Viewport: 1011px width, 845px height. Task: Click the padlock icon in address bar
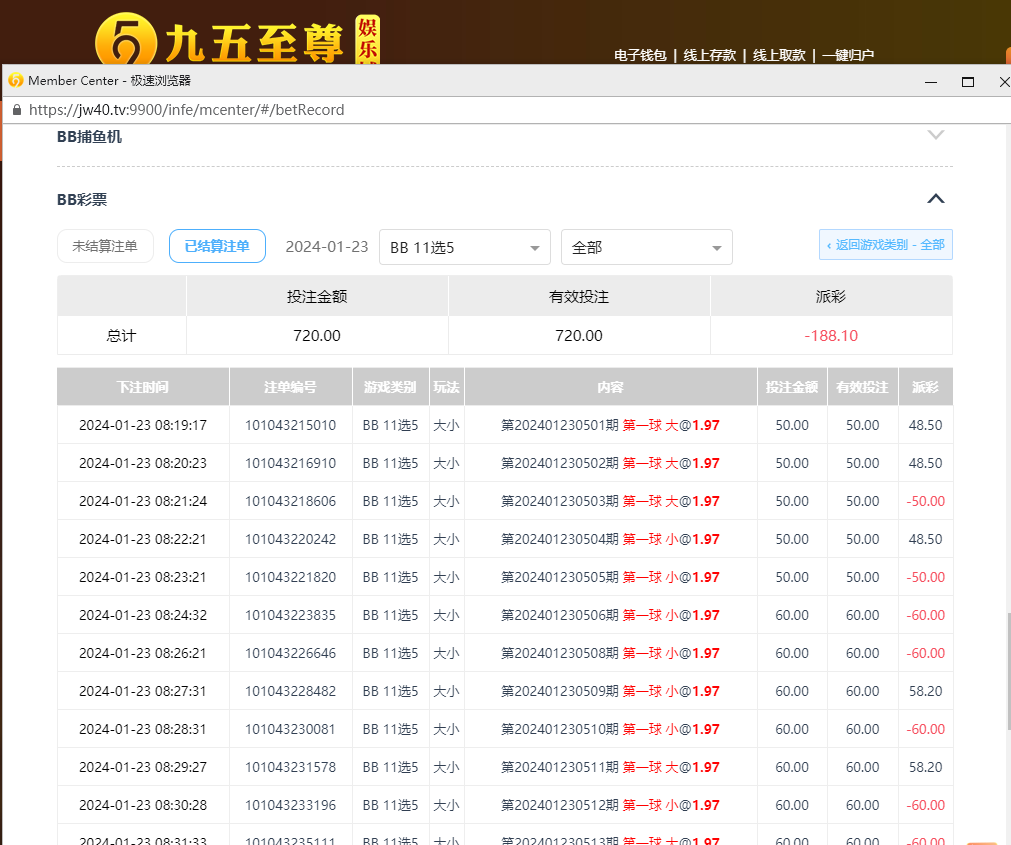[x=16, y=110]
